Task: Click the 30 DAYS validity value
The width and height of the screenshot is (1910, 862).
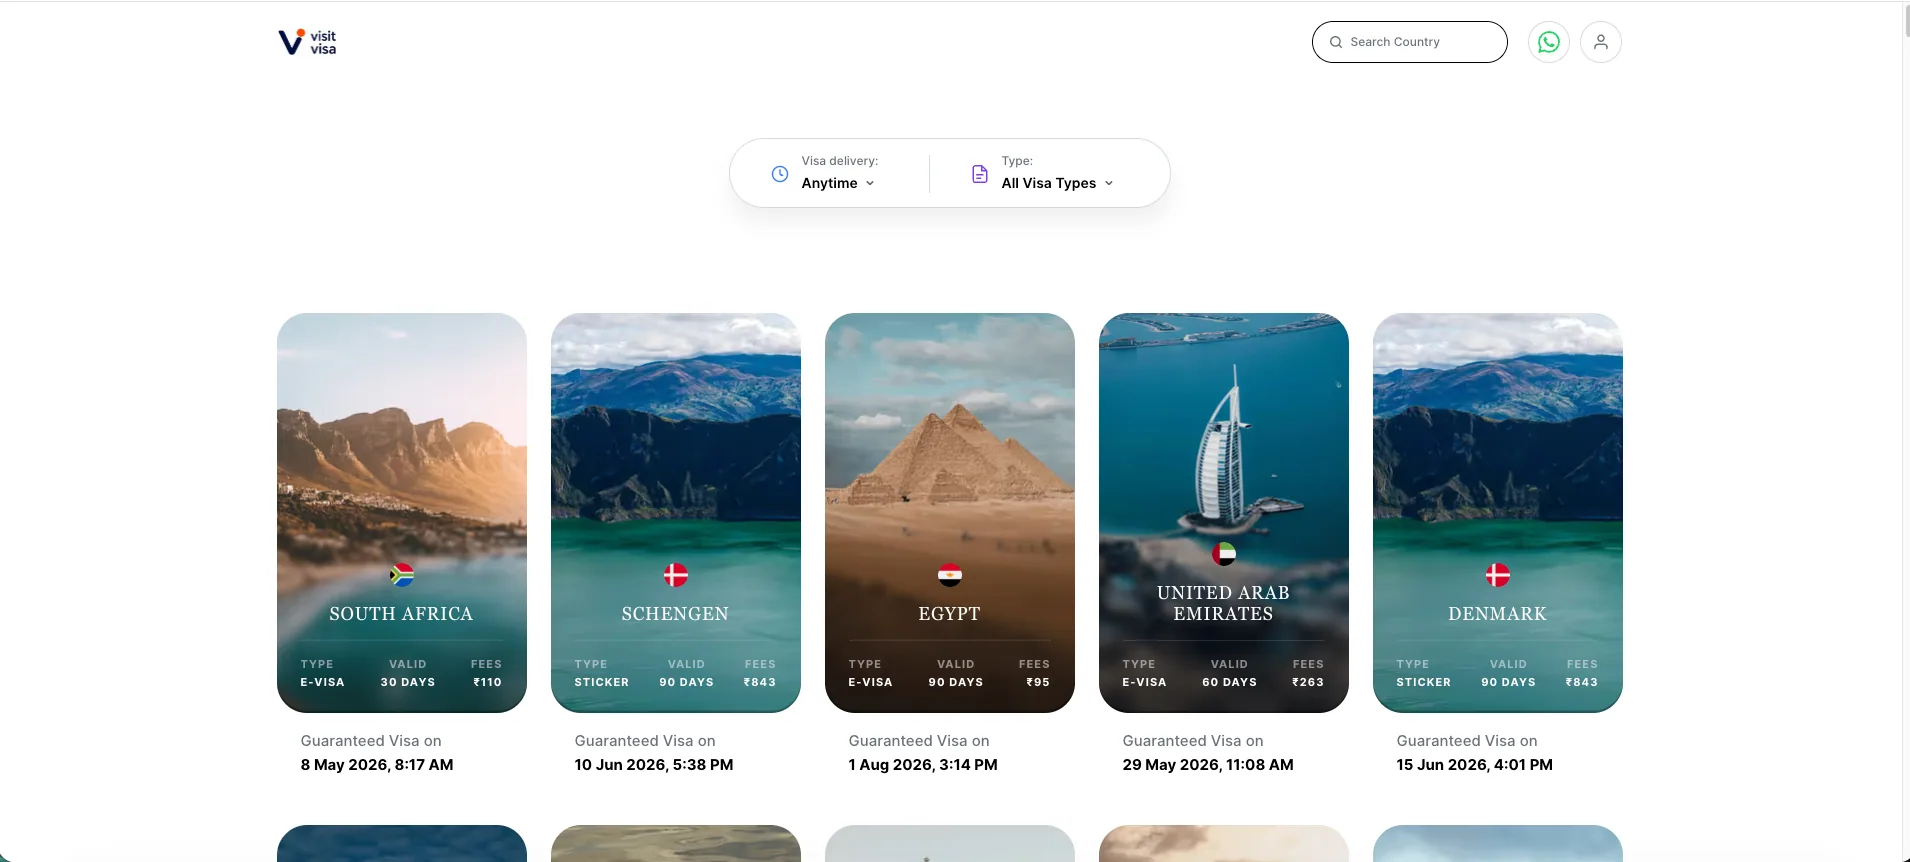Action: pos(407,682)
